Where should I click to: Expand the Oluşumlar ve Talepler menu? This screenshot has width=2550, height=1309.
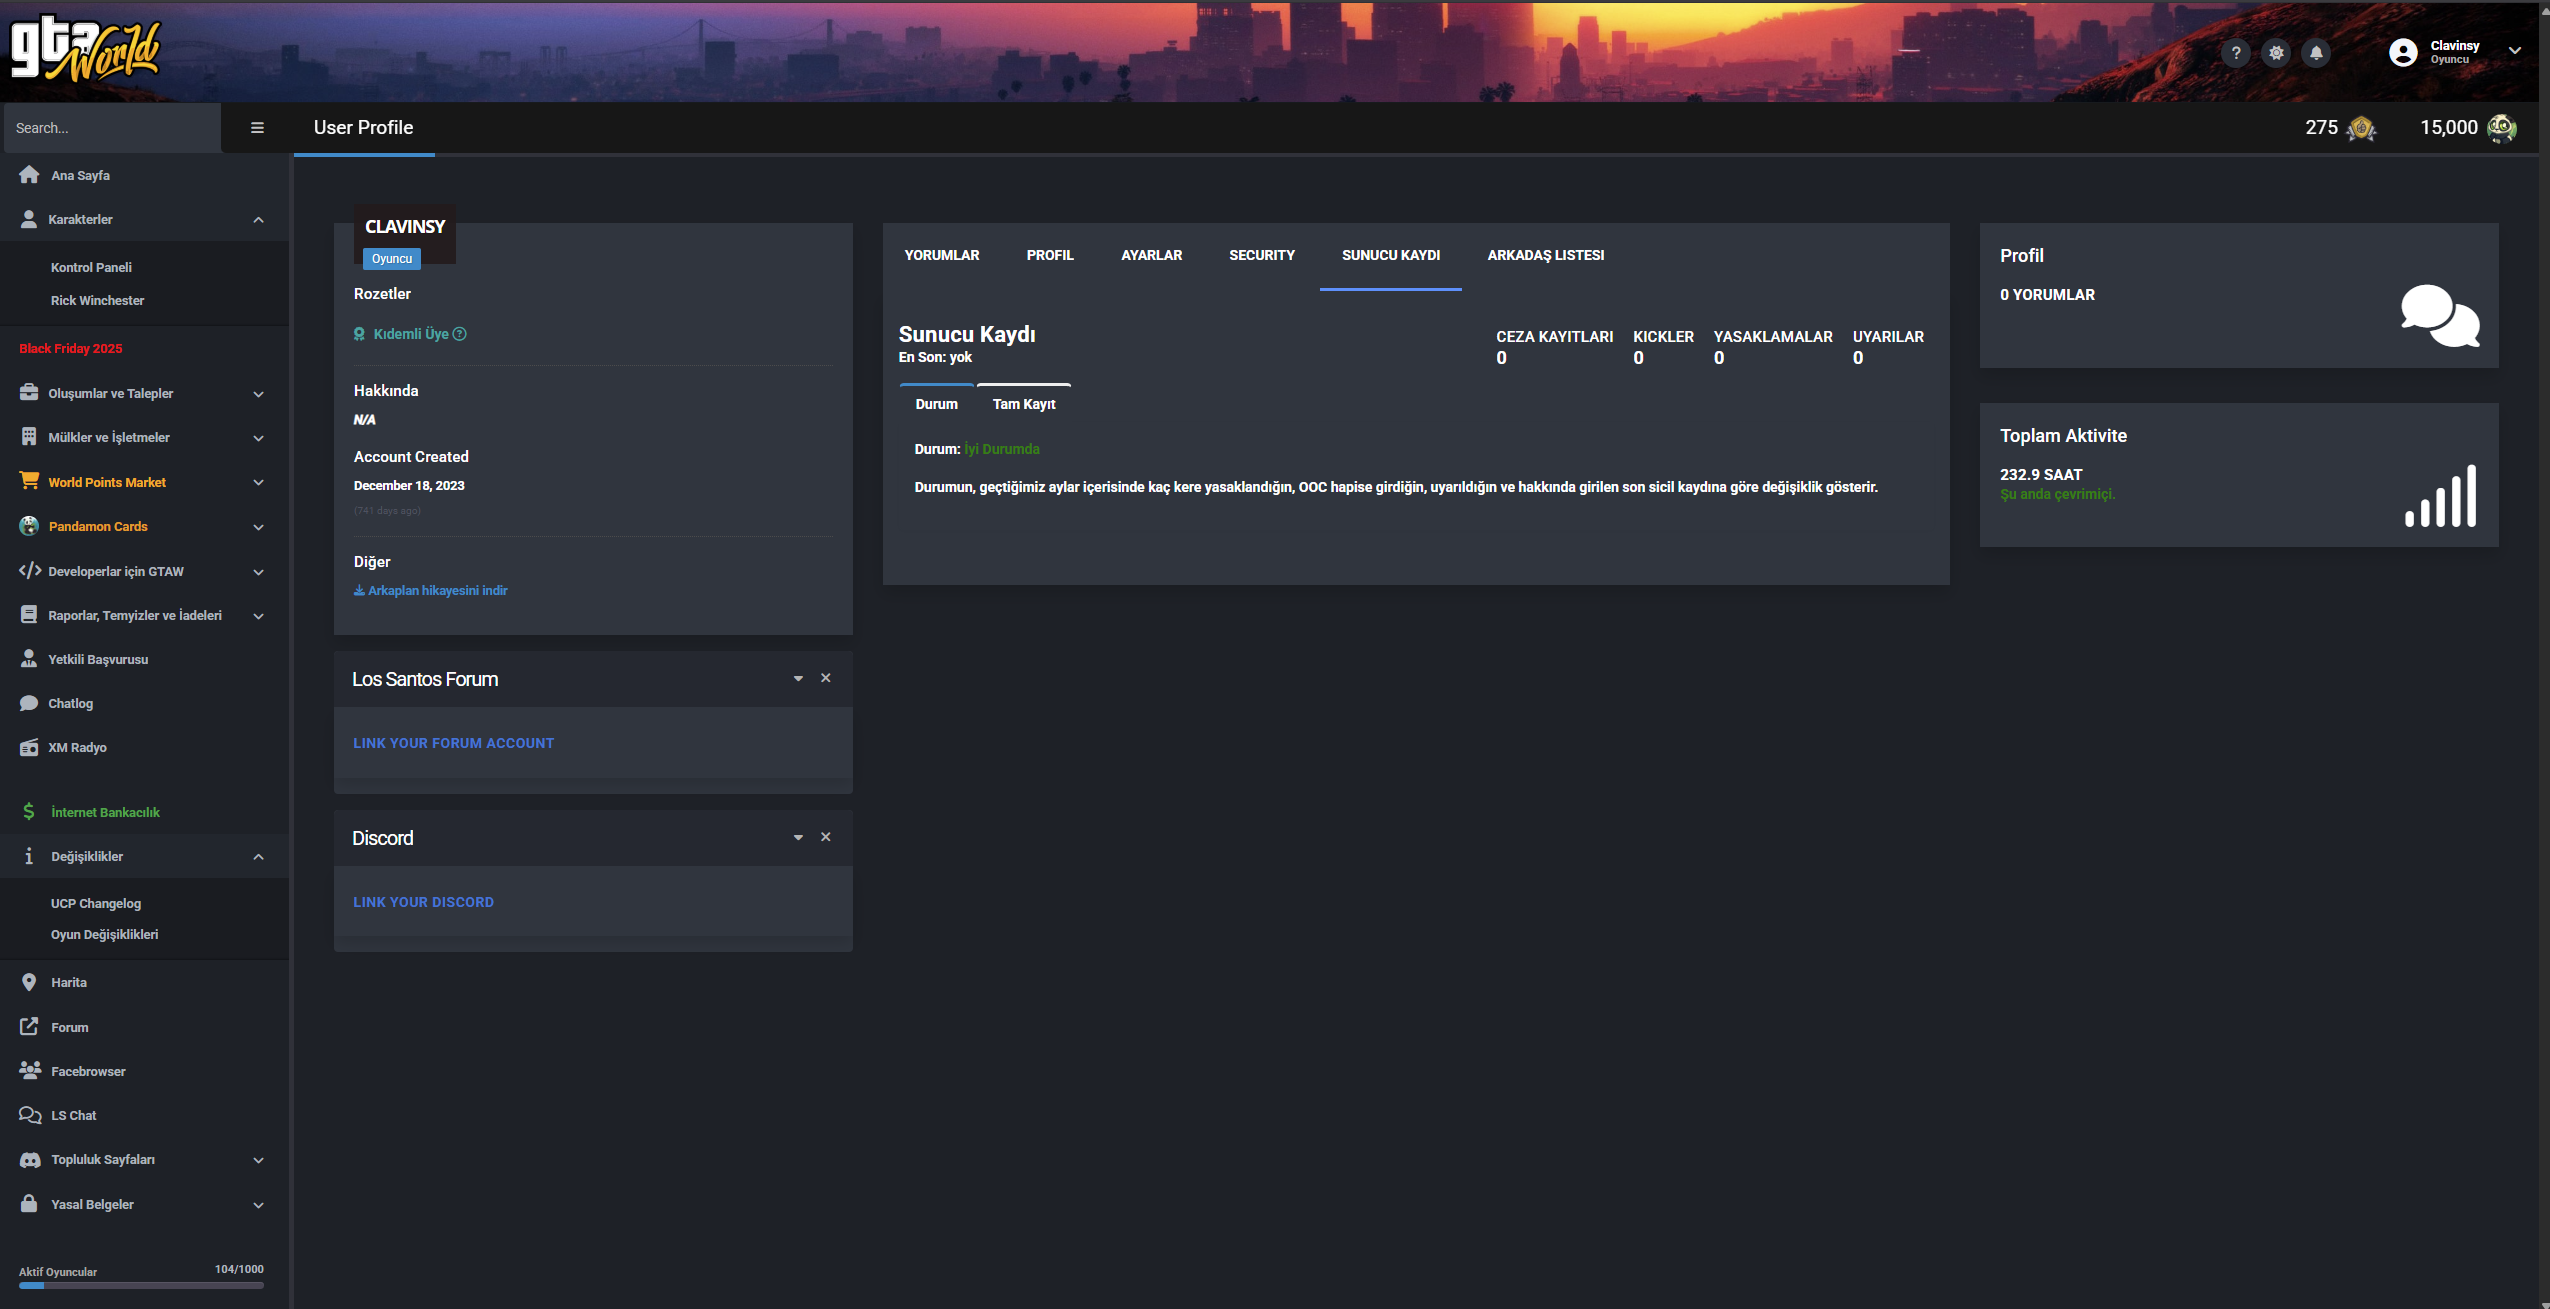click(259, 394)
